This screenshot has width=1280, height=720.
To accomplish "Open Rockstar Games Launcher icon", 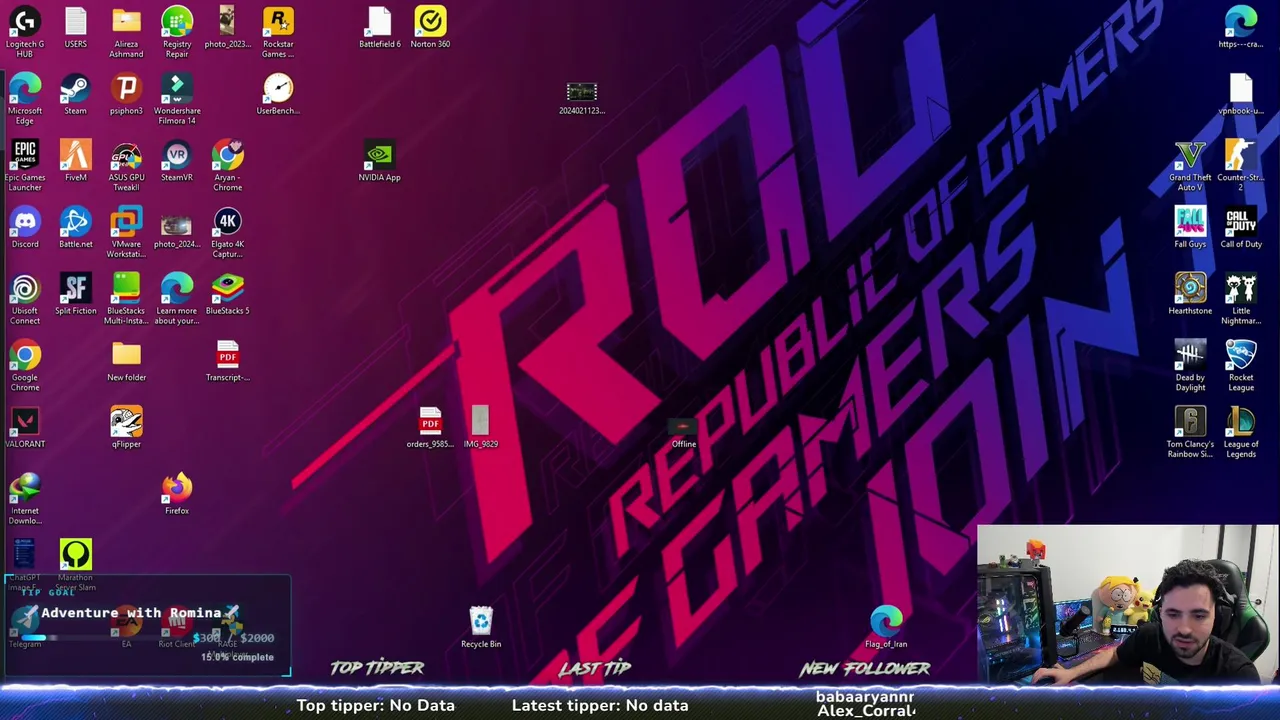I will (278, 31).
